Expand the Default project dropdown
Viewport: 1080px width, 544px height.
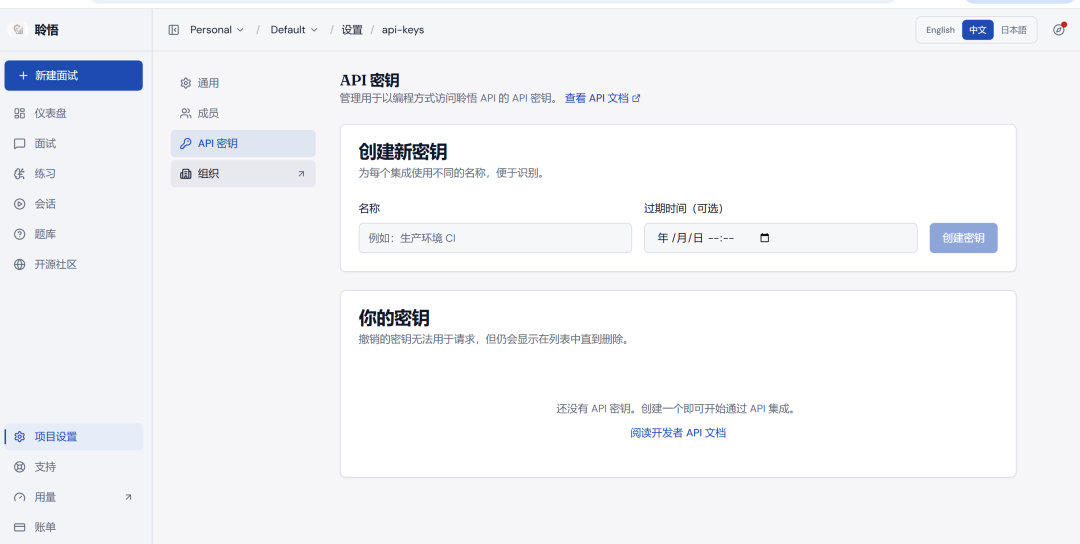point(294,30)
